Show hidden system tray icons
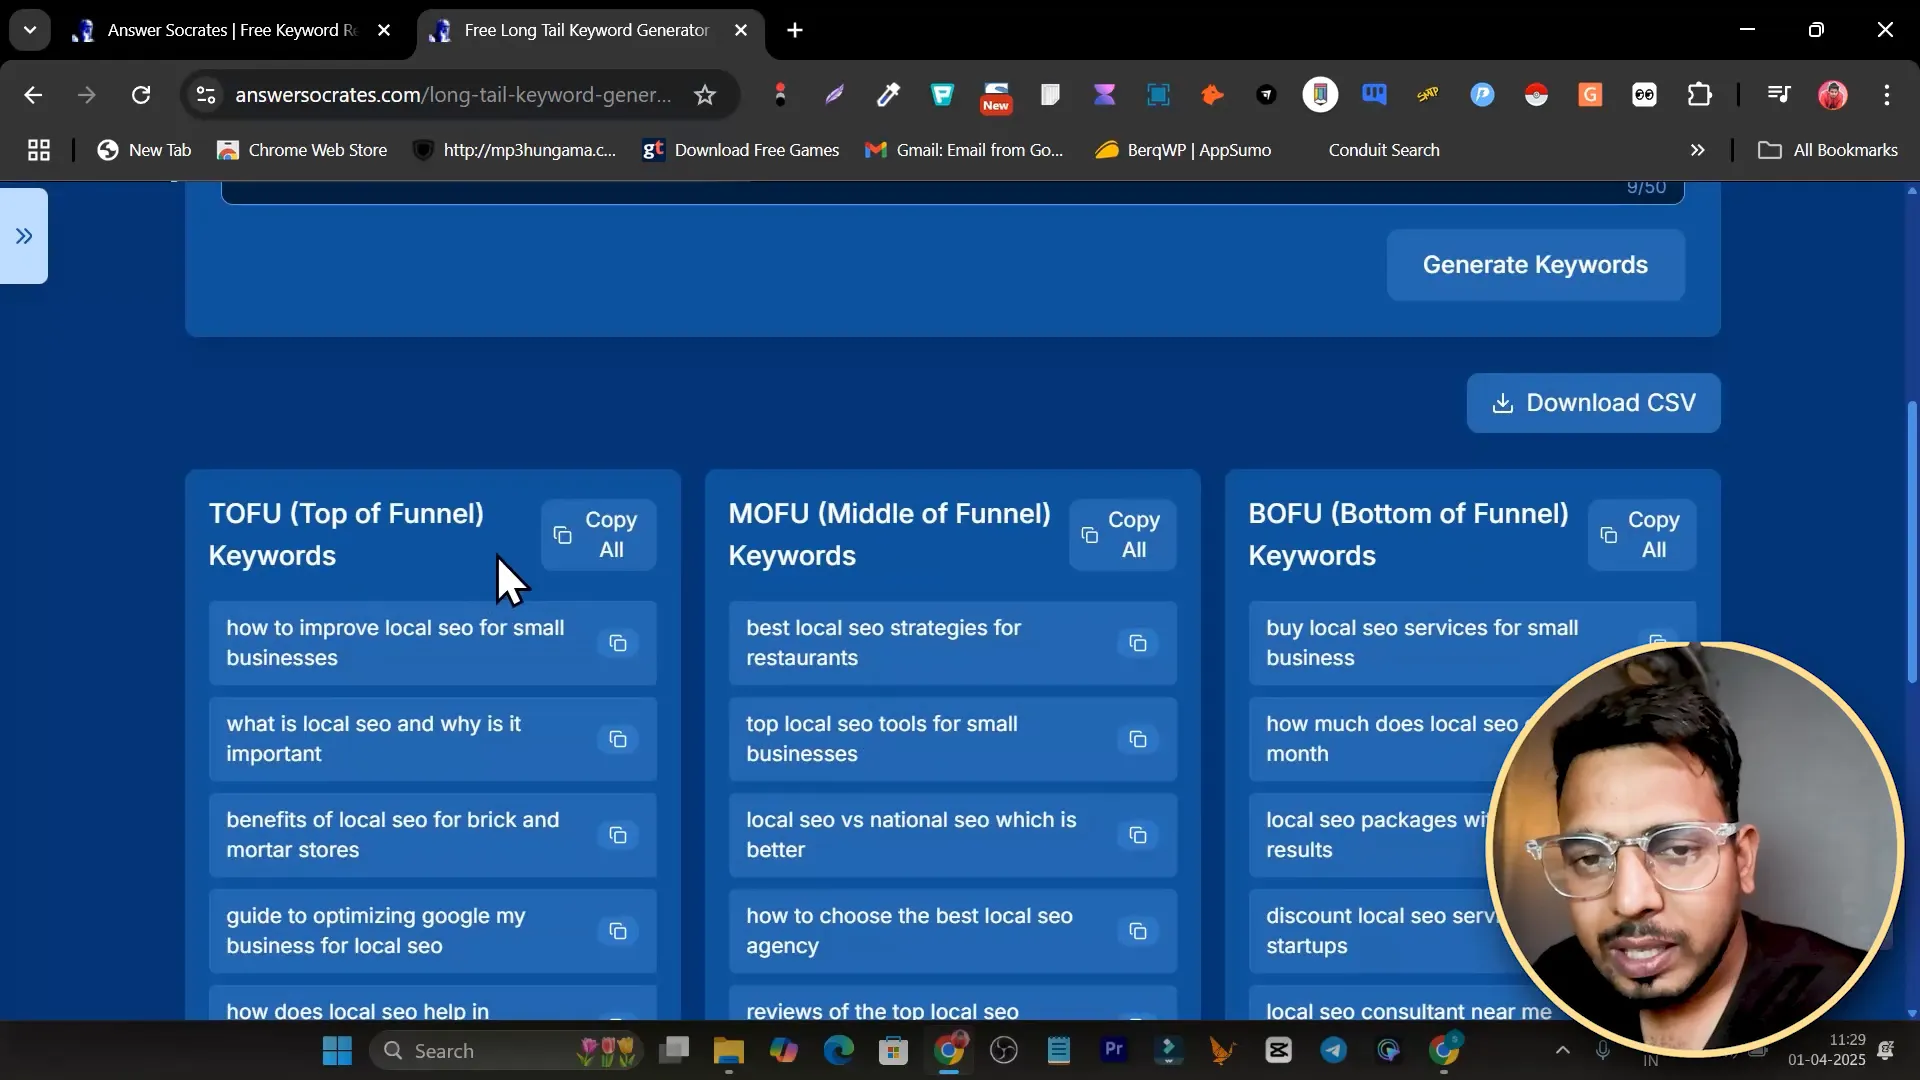The width and height of the screenshot is (1920, 1080). click(1562, 1050)
